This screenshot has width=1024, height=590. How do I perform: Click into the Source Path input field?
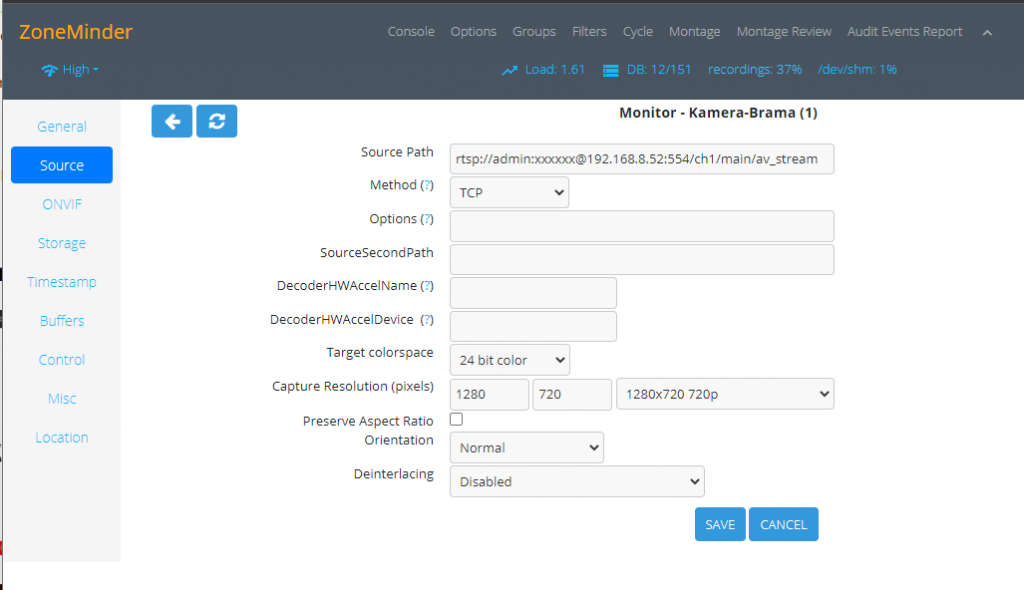point(641,159)
